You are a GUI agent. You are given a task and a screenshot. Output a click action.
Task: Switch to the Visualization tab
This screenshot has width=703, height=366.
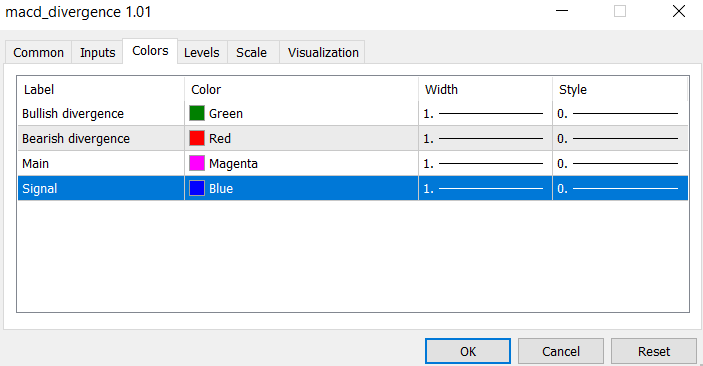click(323, 52)
